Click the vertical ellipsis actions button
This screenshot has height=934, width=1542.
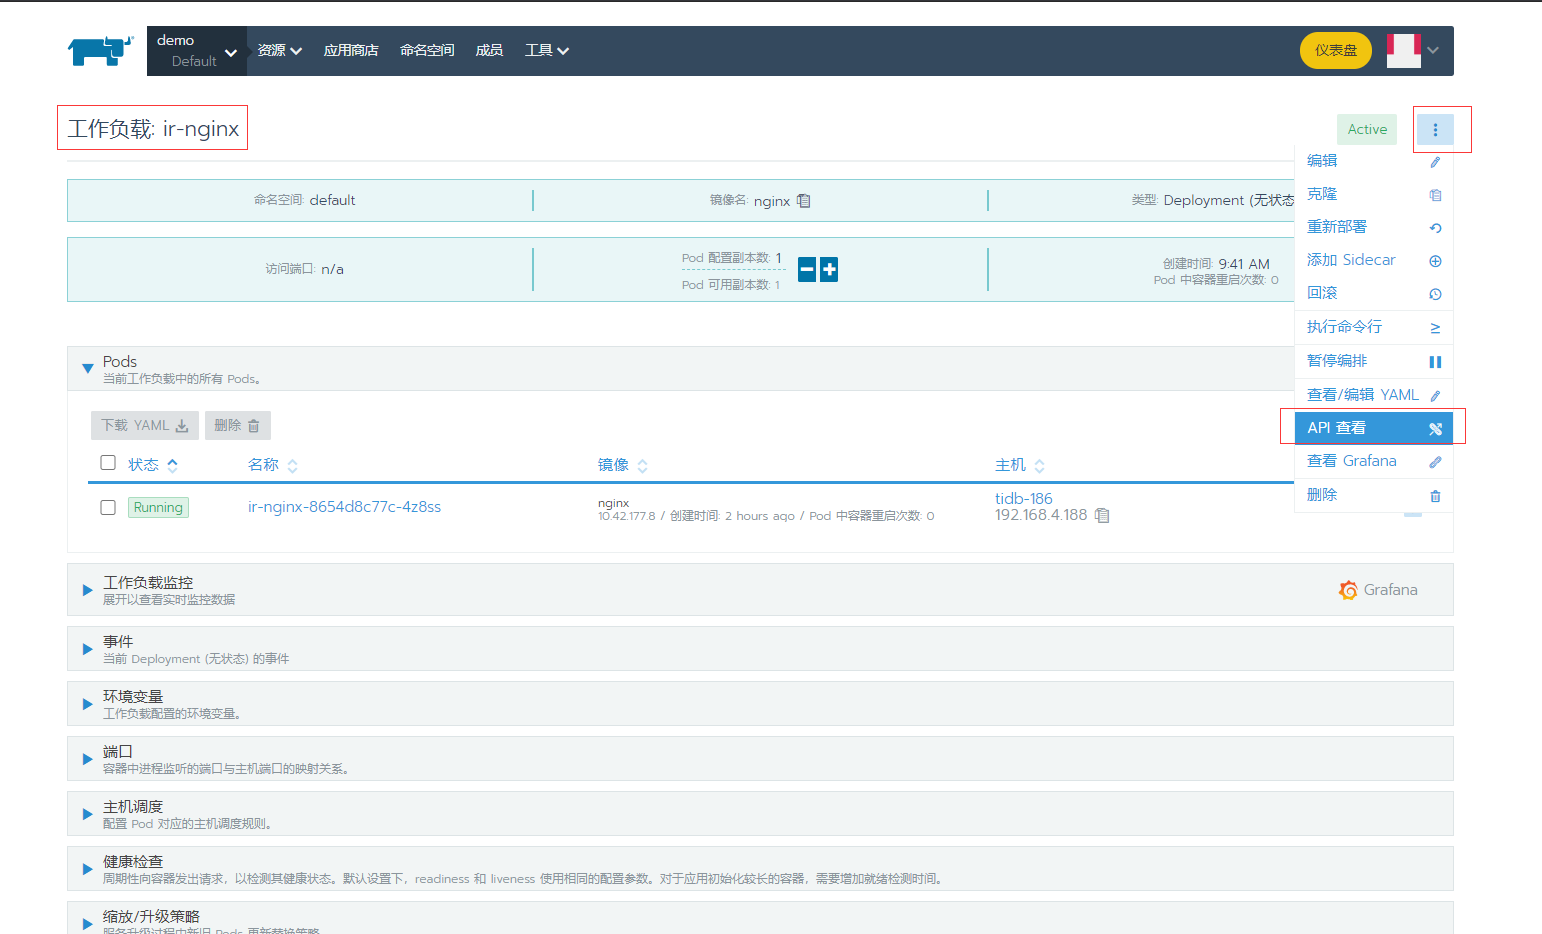coord(1435,130)
